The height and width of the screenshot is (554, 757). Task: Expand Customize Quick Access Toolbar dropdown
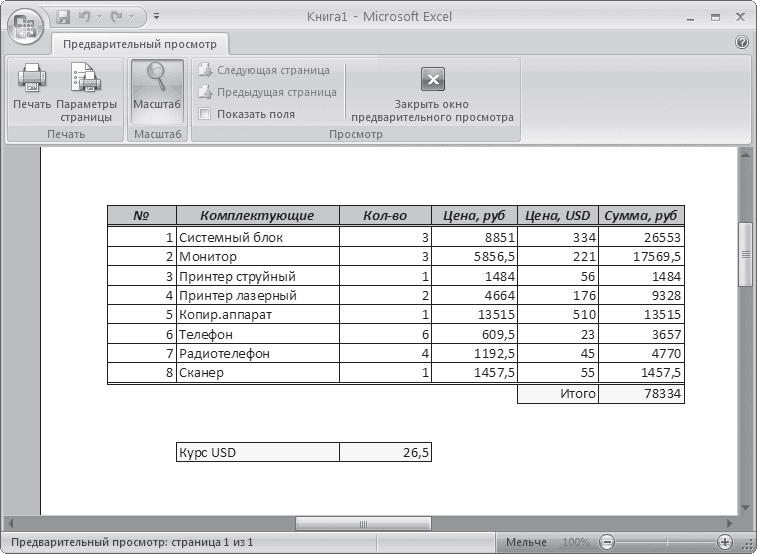click(x=156, y=17)
